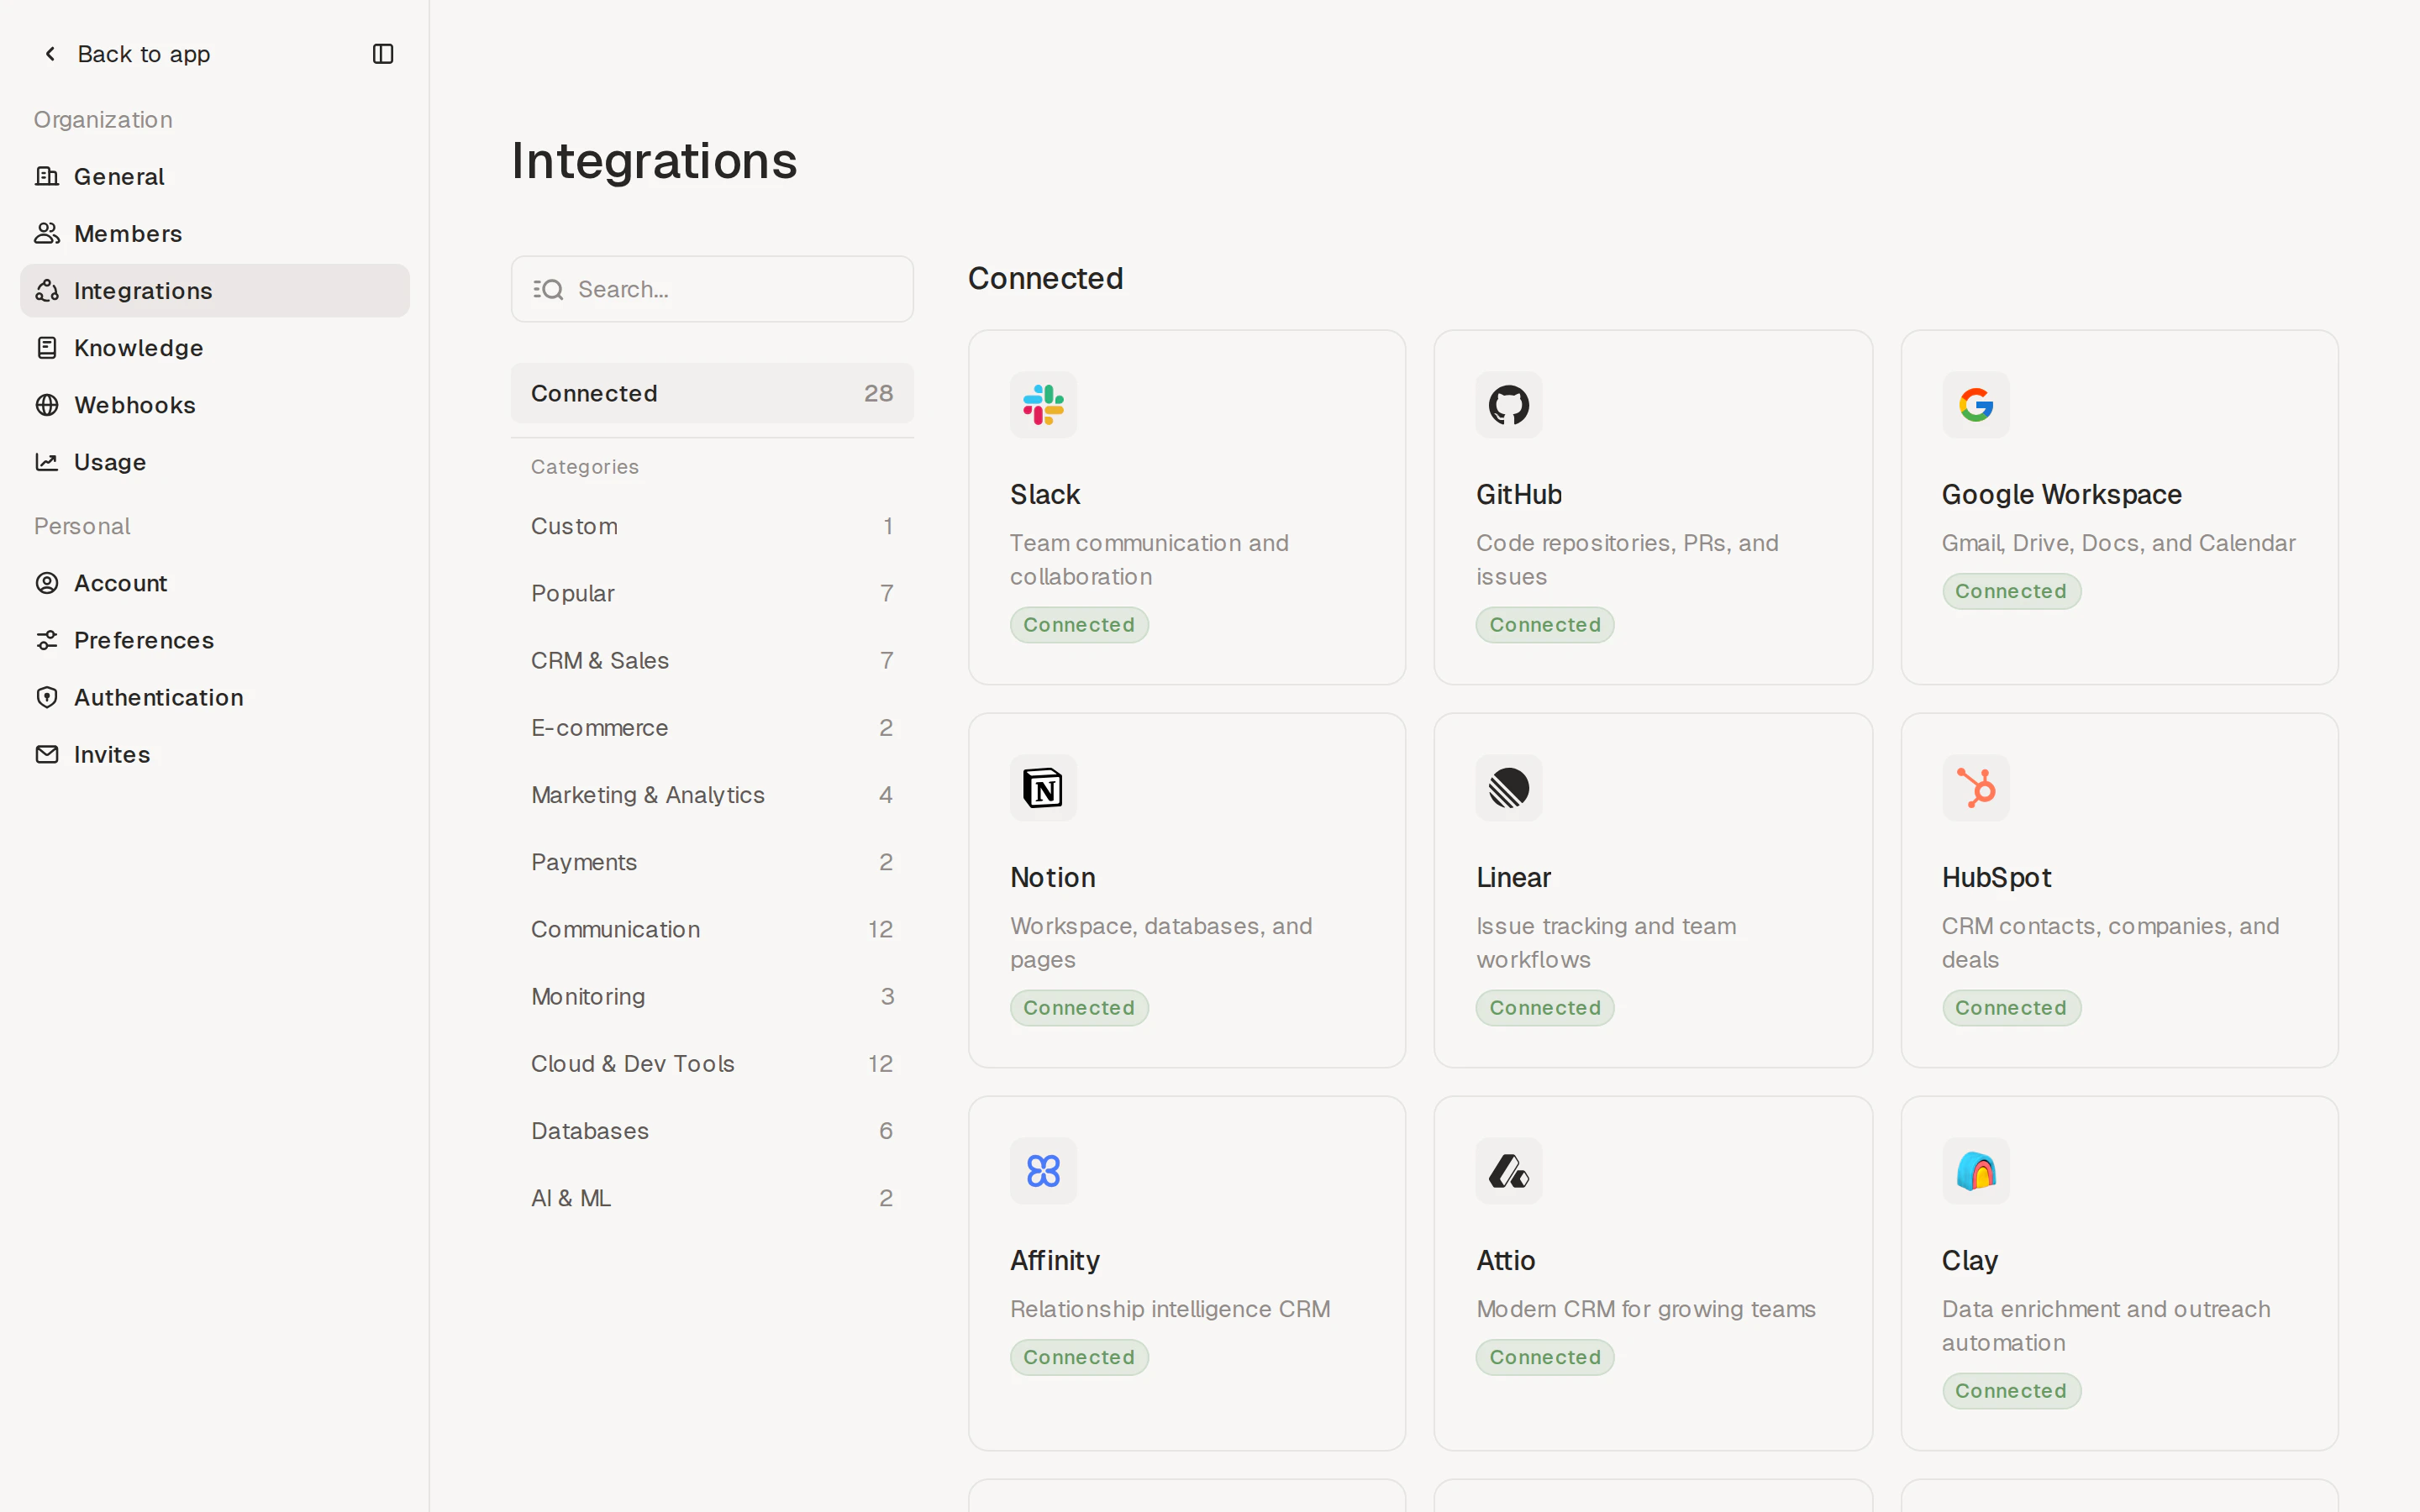2420x1512 pixels.
Task: Filter by Communication category
Action: point(712,929)
